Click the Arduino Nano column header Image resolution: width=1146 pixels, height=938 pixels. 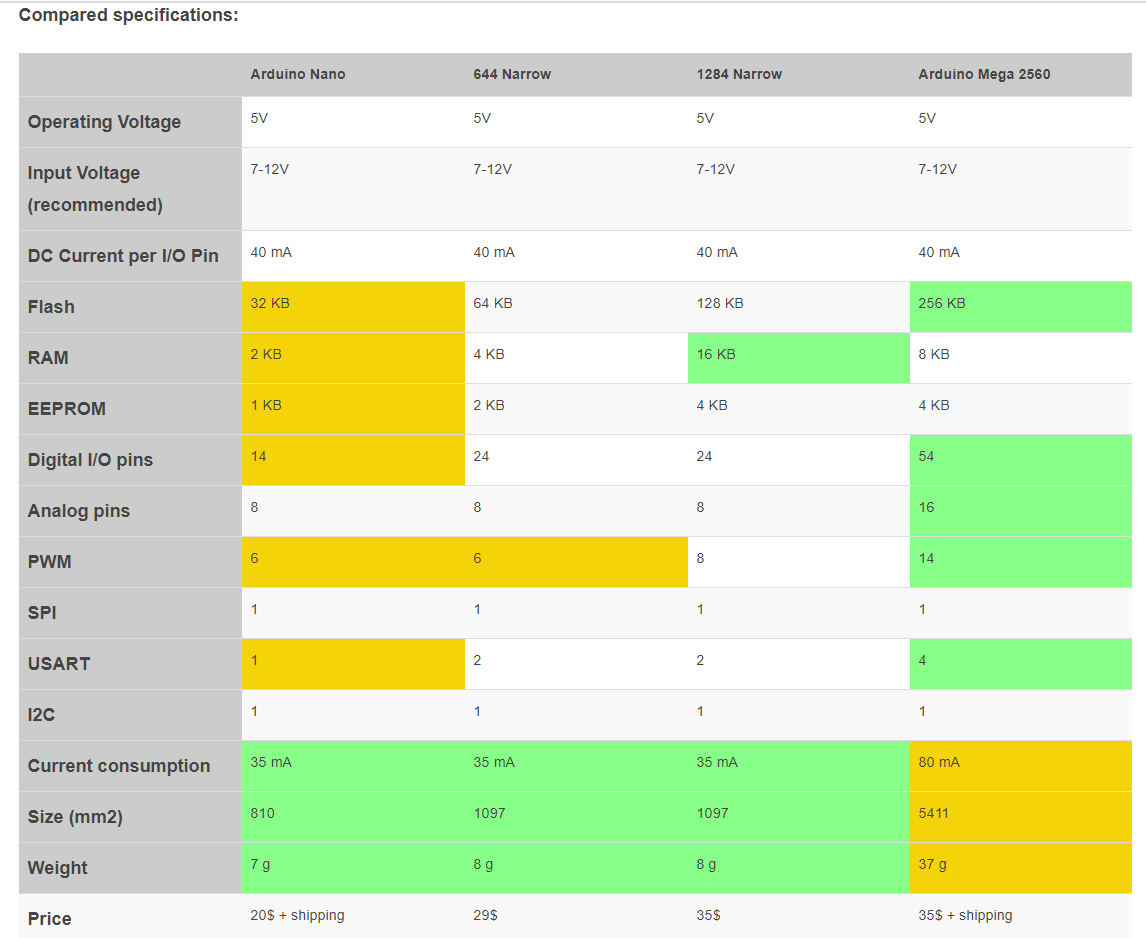[x=298, y=74]
